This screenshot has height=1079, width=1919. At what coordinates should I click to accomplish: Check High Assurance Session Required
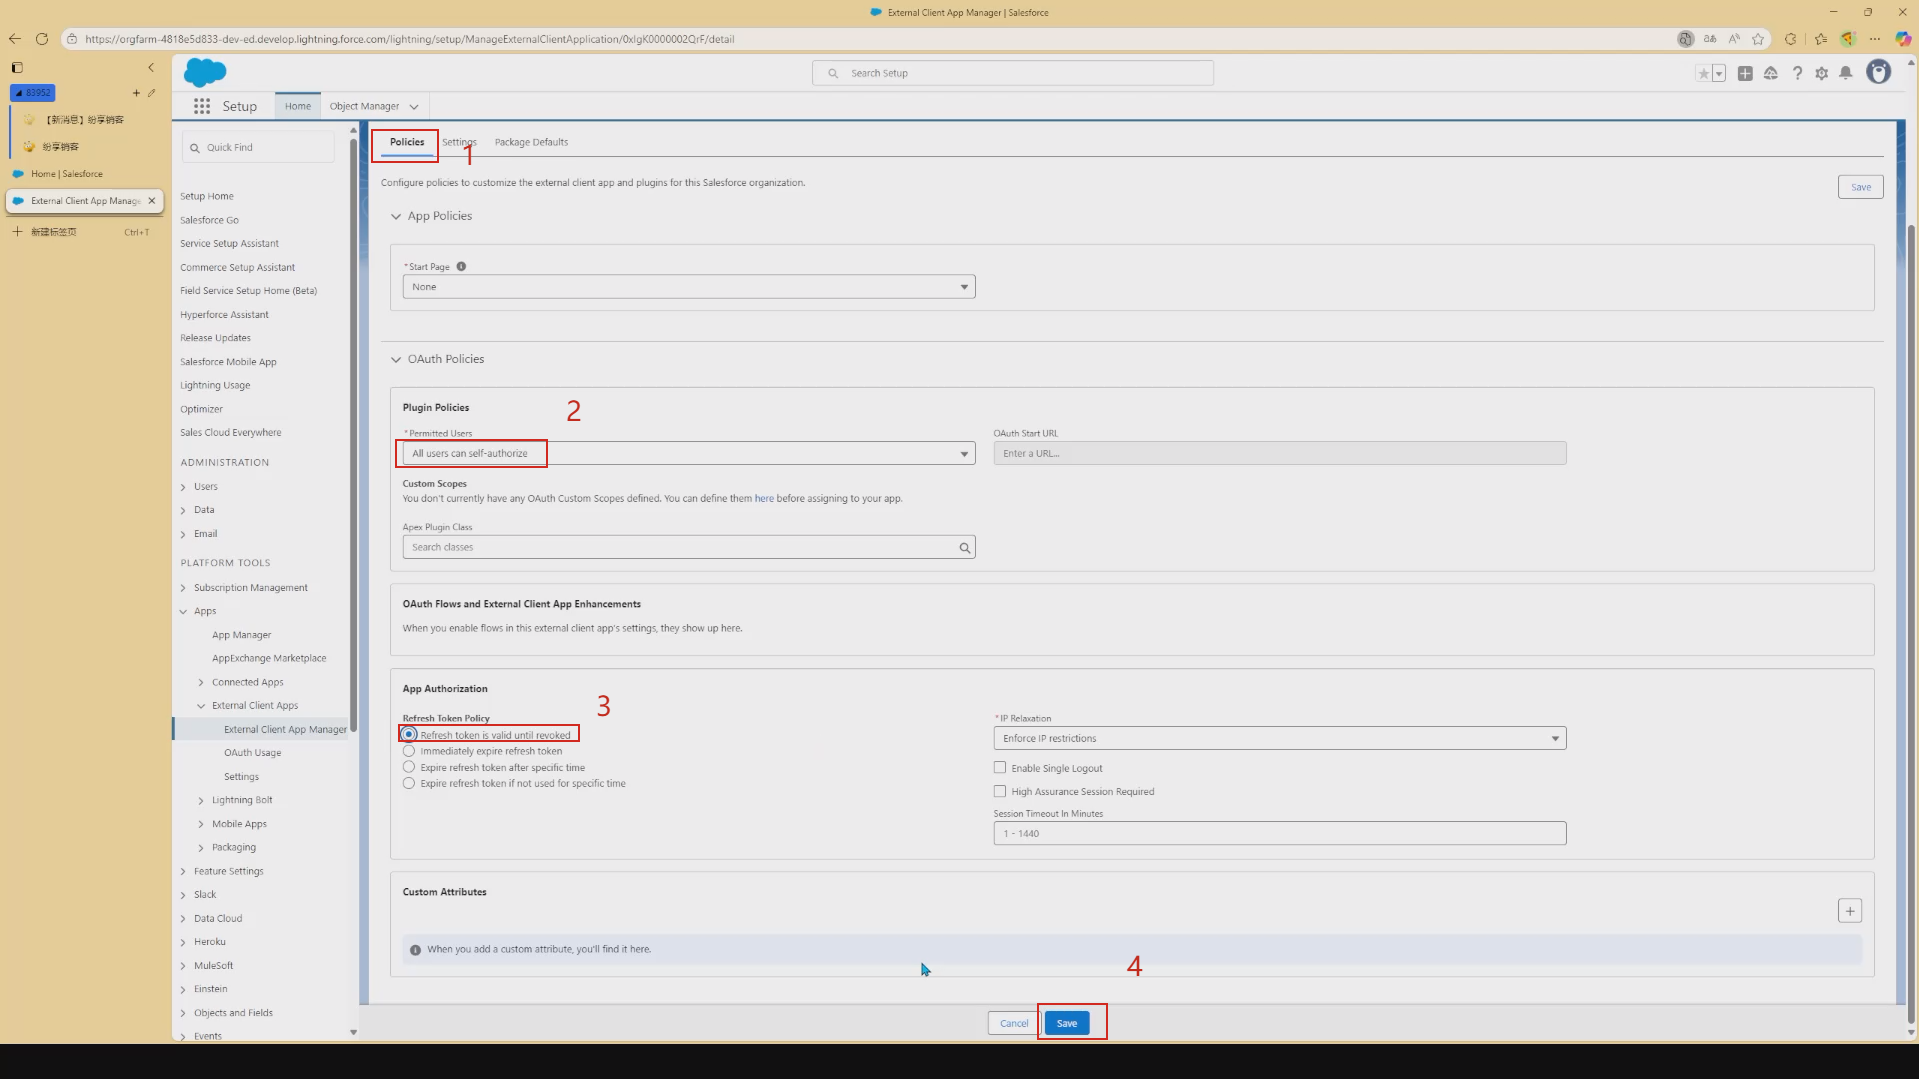tap(1000, 791)
